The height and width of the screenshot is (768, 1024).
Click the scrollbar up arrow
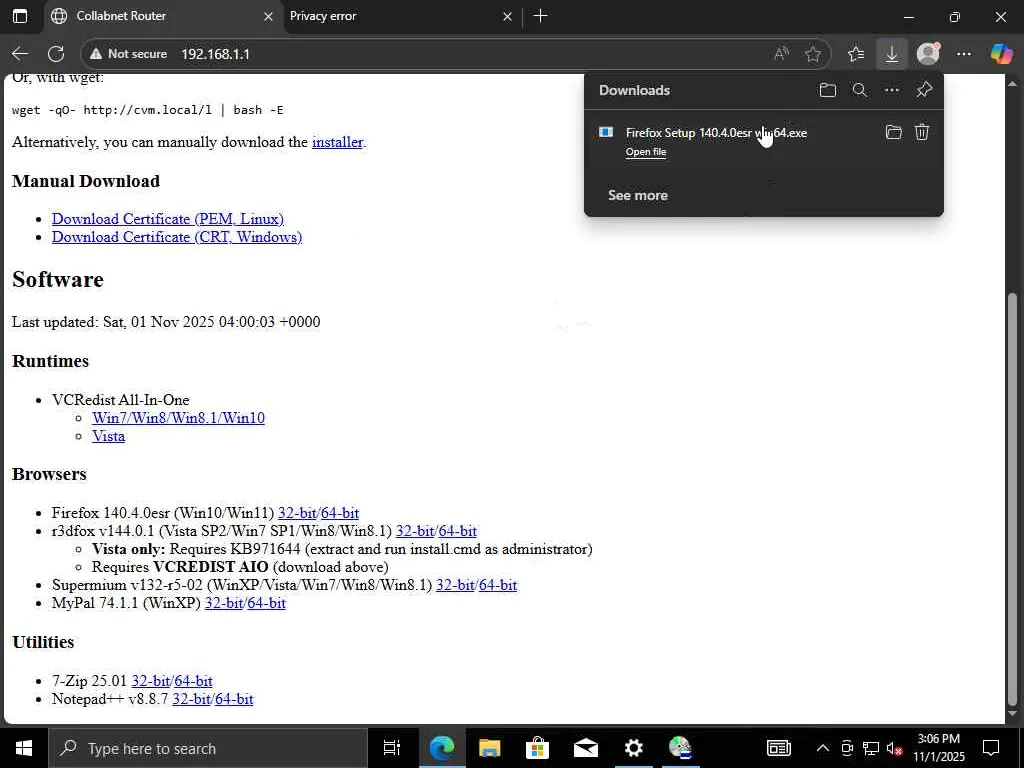(1013, 83)
